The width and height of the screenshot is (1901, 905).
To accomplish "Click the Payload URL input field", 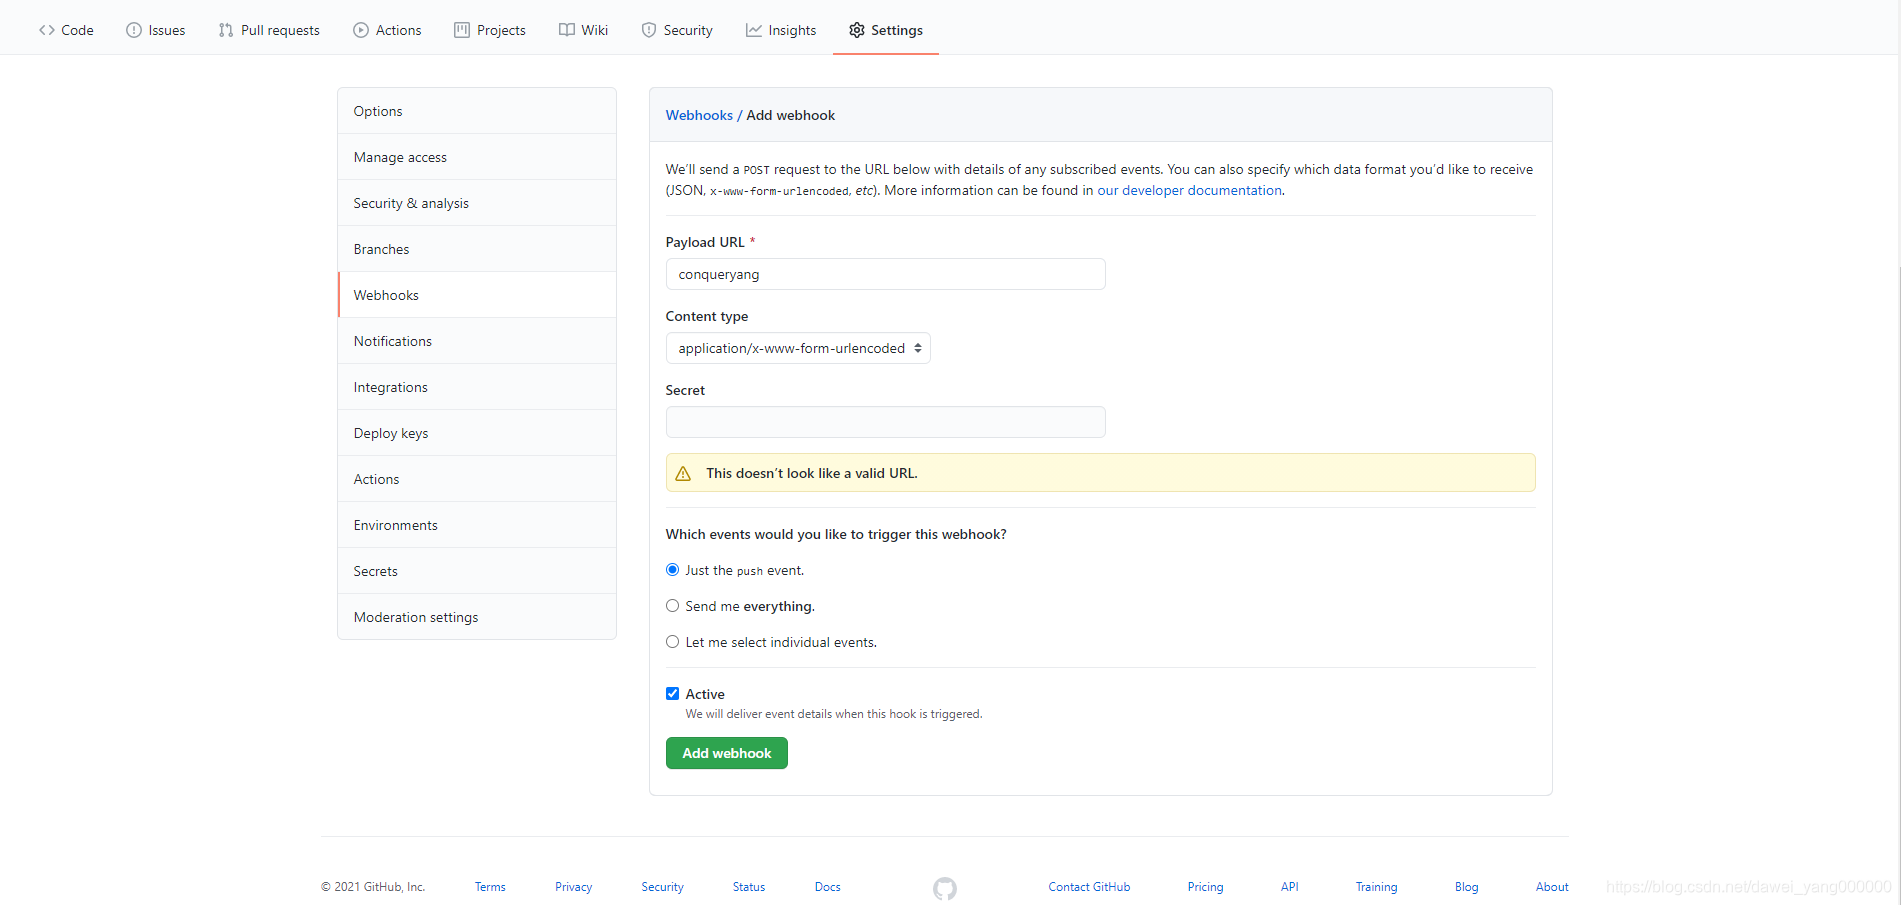I will click(886, 274).
